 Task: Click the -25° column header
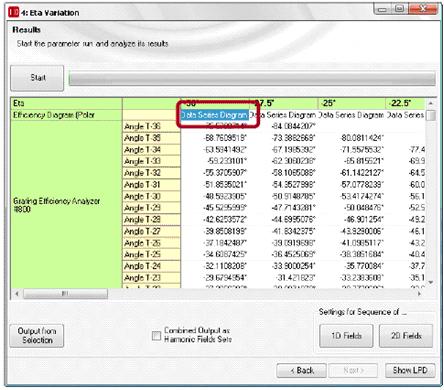coord(351,103)
